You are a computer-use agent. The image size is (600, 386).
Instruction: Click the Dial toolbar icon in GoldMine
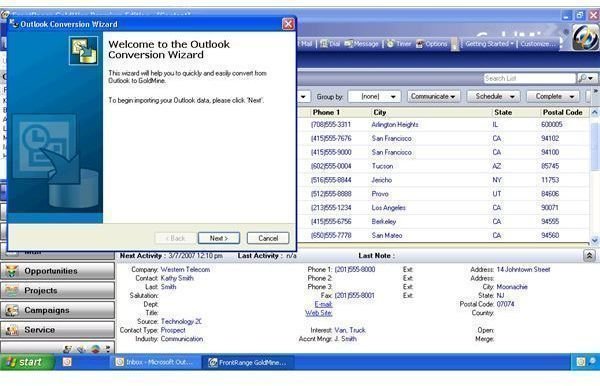pos(330,44)
